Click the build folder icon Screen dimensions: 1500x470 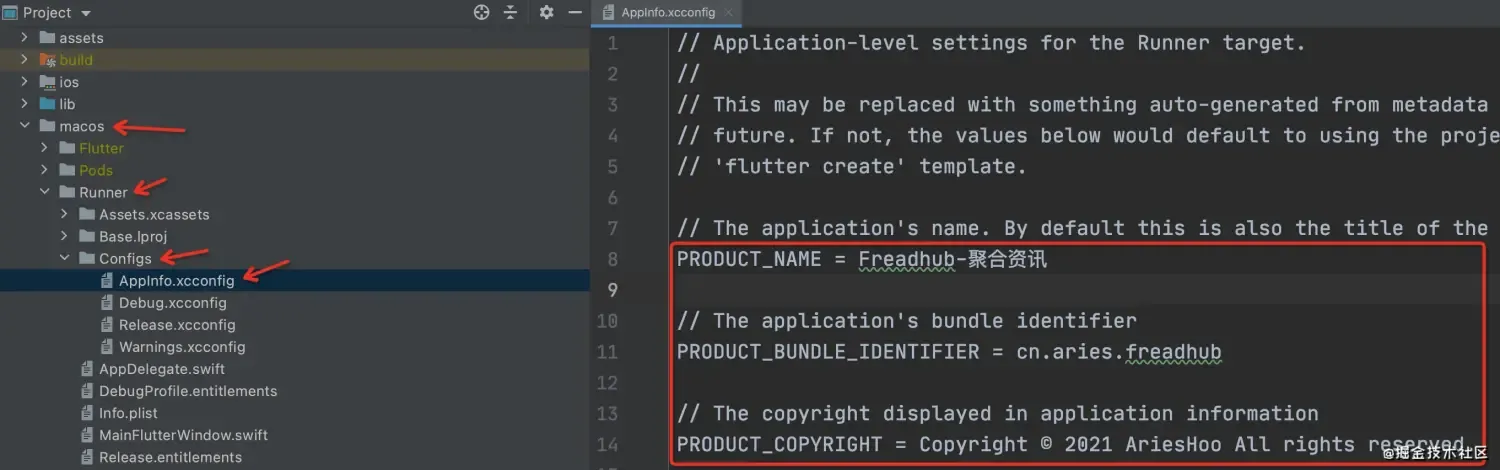[47, 60]
